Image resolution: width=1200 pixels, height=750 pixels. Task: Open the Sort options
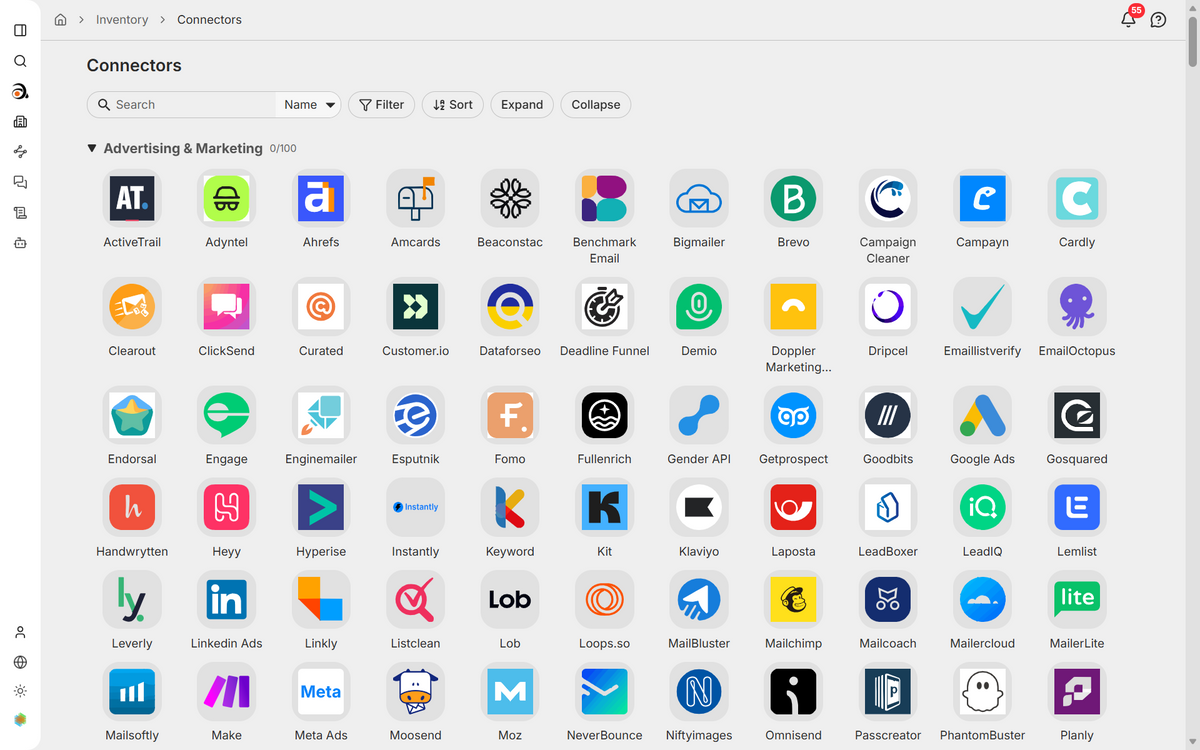coord(453,105)
